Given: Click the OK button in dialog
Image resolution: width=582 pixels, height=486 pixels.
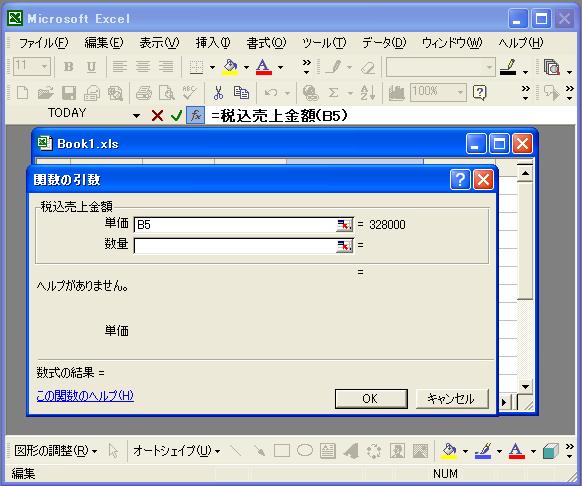Looking at the screenshot, I should point(371,399).
